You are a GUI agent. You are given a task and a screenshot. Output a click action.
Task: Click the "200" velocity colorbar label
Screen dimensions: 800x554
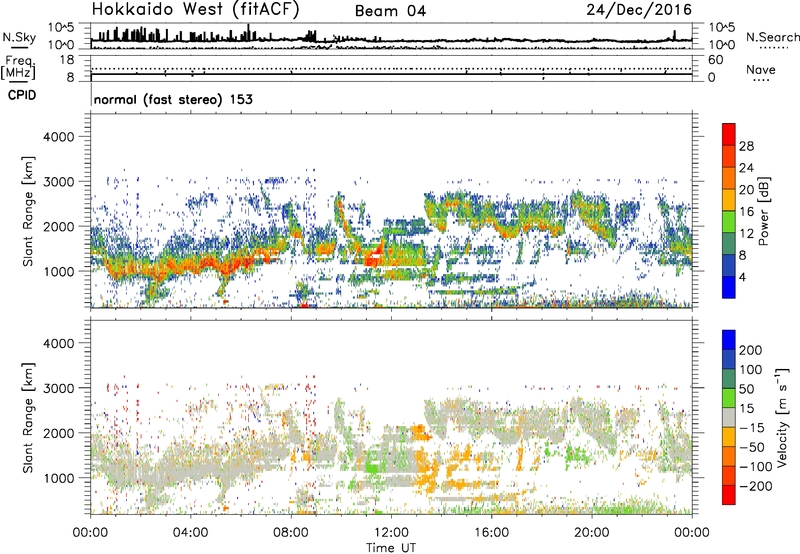(x=751, y=350)
